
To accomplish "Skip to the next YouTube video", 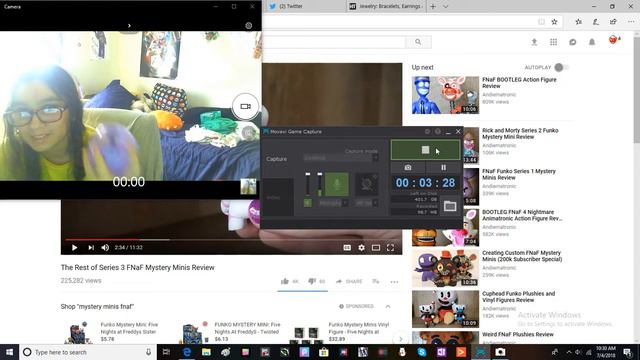I will 91,247.
